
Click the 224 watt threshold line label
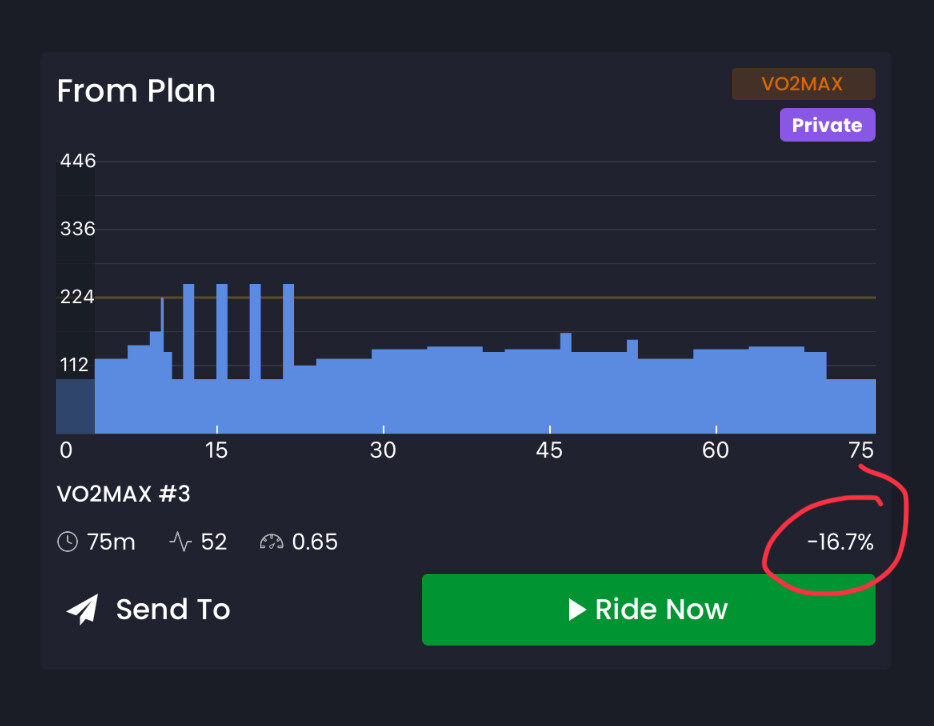pyautogui.click(x=77, y=297)
